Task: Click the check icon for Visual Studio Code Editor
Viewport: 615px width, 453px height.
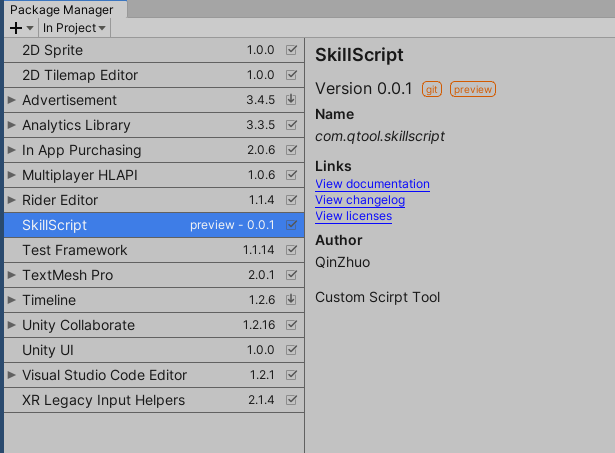Action: coord(291,375)
